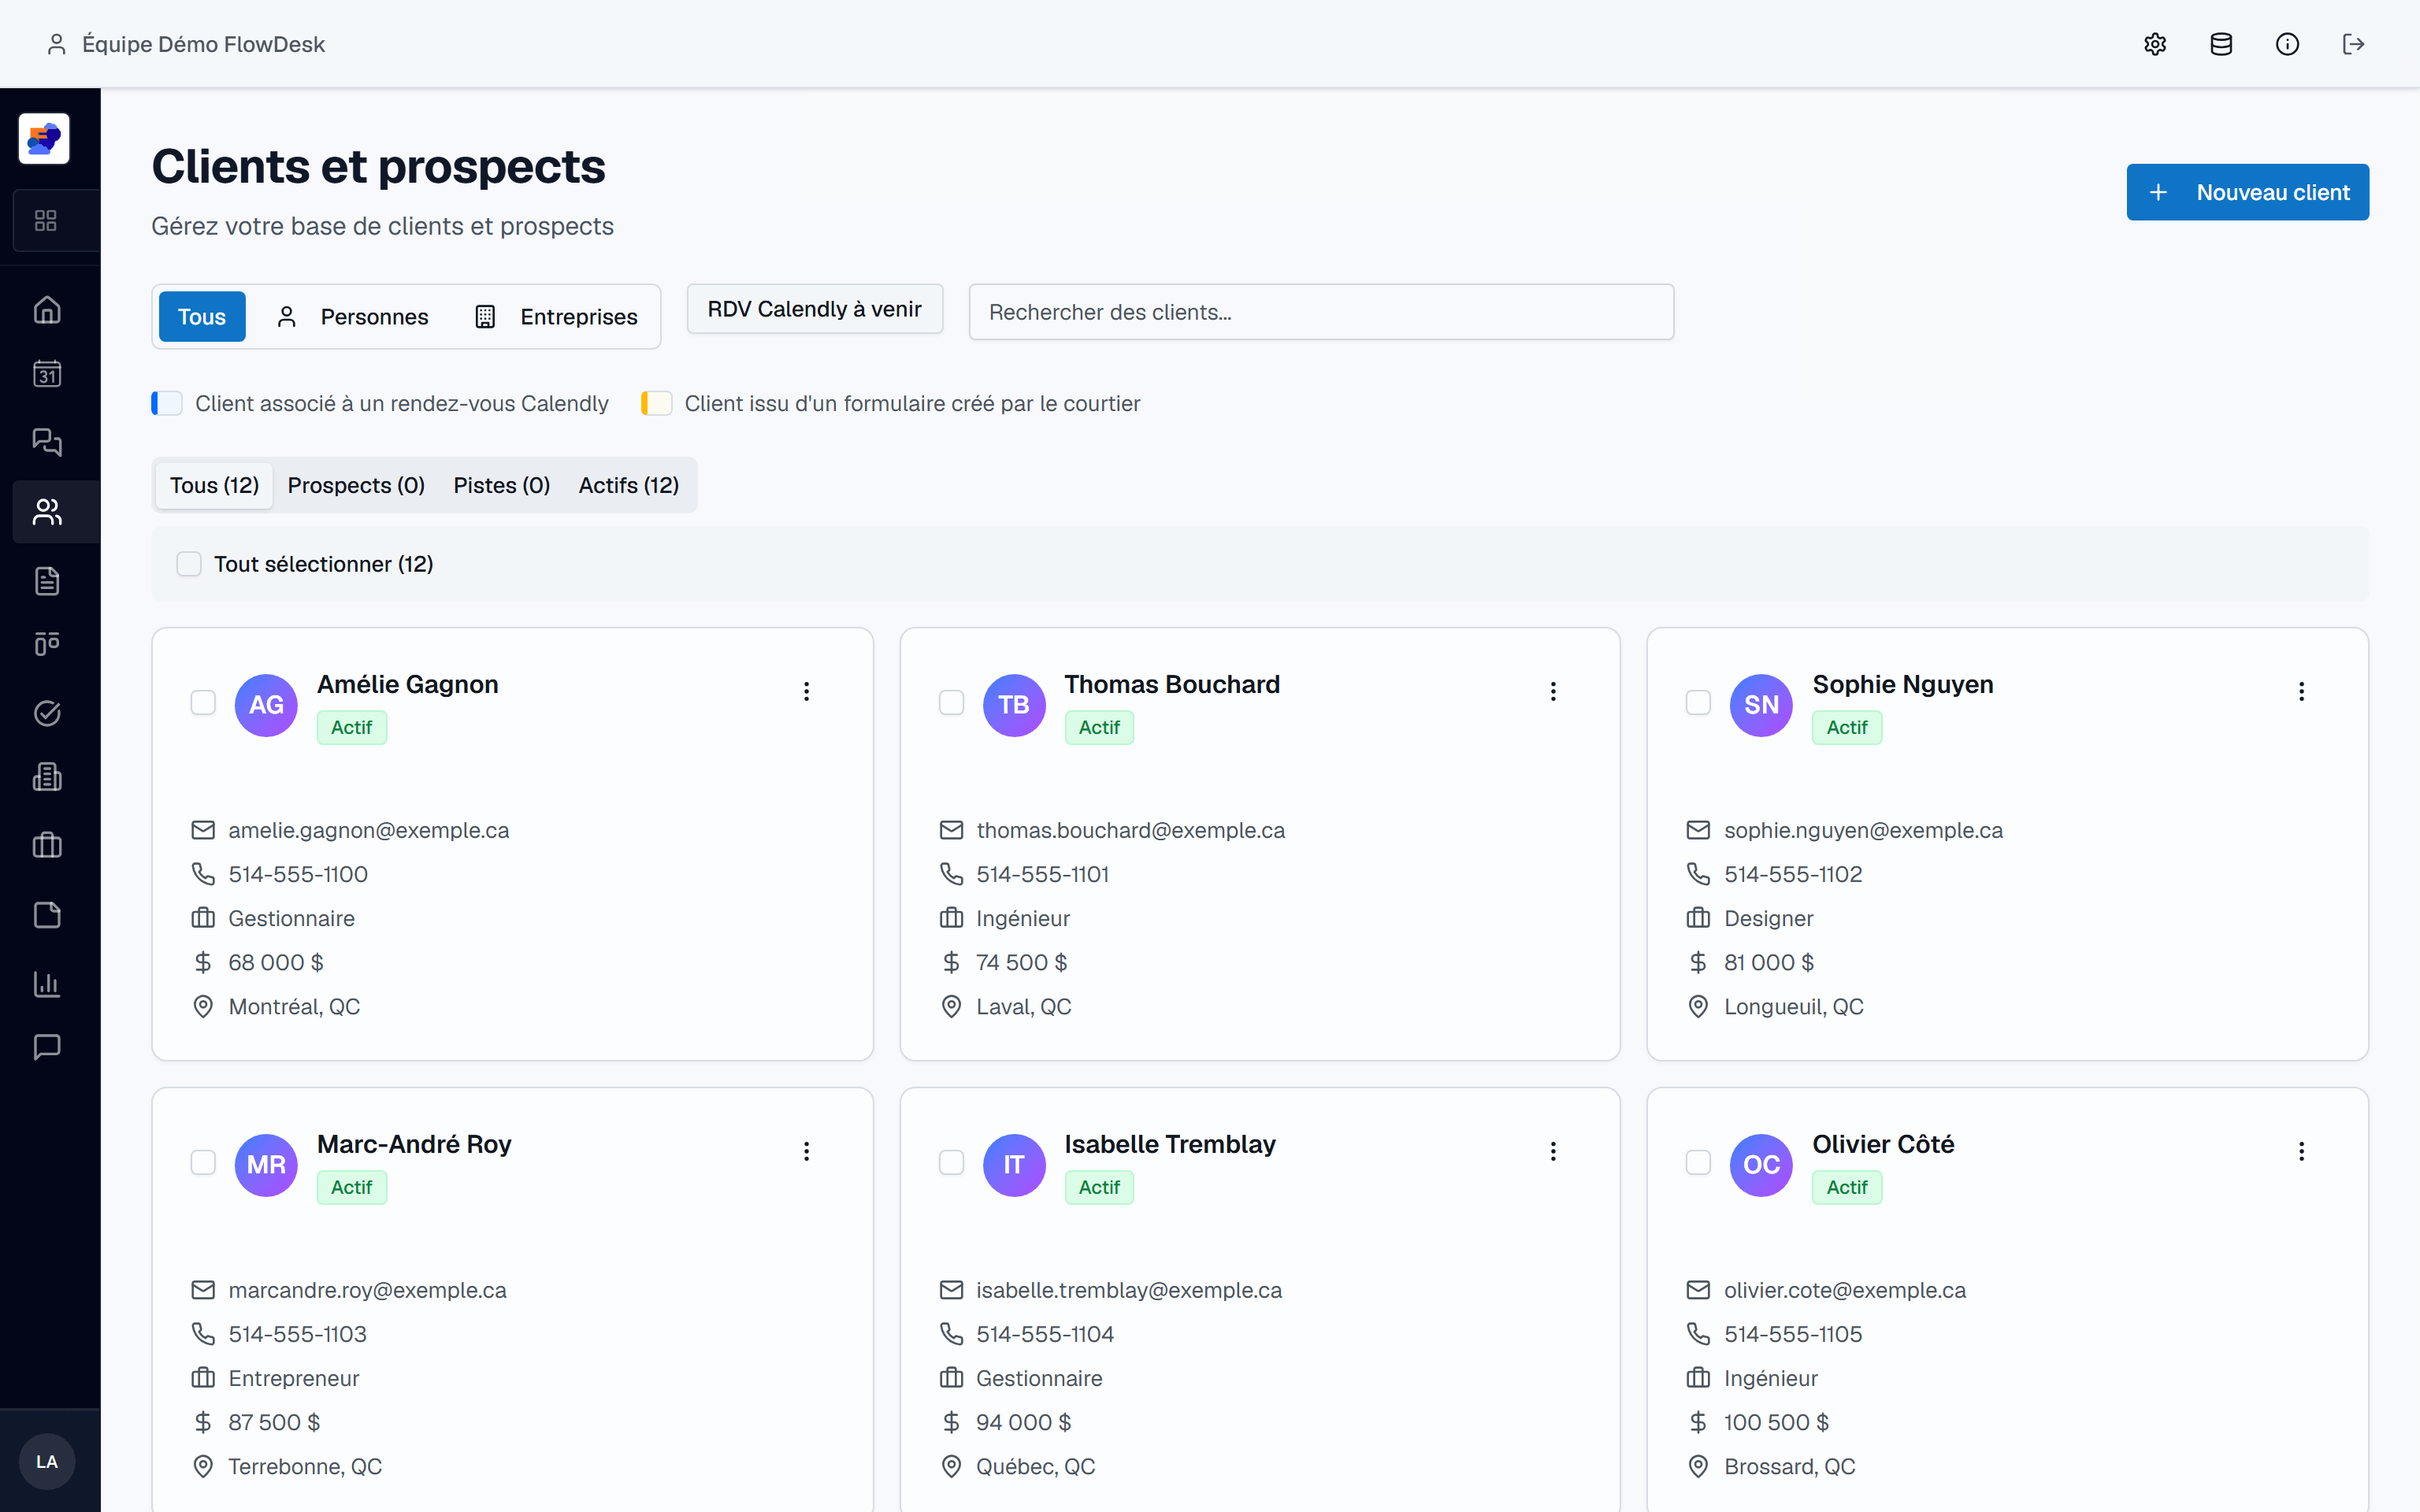Click location Terrebonne, QC
This screenshot has width=2420, height=1512.
pyautogui.click(x=305, y=1466)
